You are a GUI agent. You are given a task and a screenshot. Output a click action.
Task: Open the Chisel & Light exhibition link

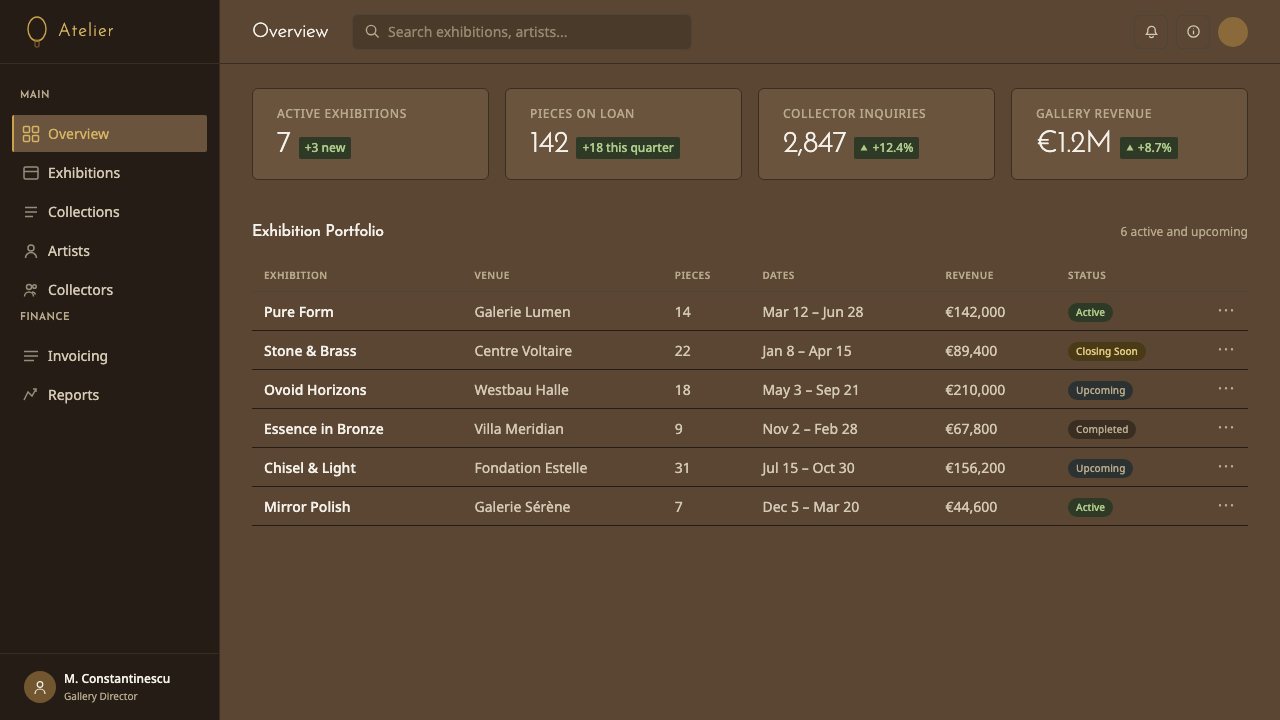(310, 468)
